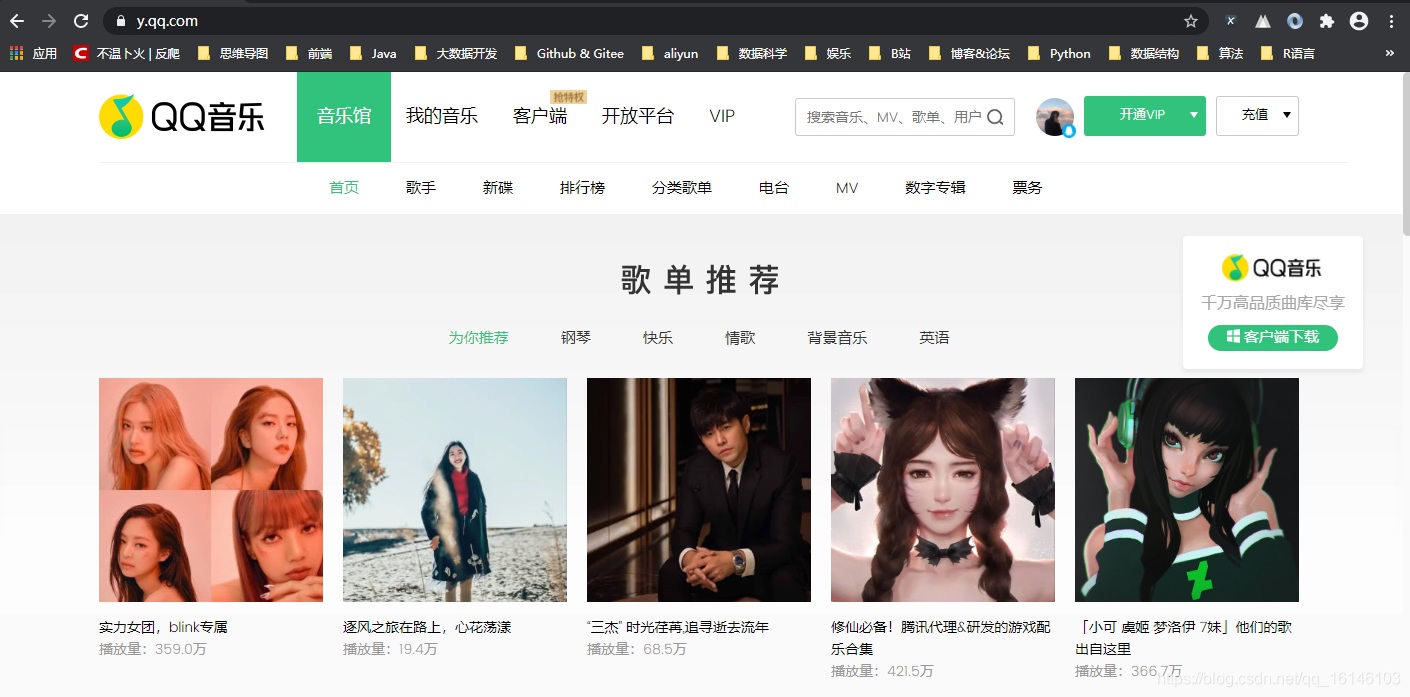Open Chrome's three-dot menu
The image size is (1410, 697).
click(x=1391, y=21)
